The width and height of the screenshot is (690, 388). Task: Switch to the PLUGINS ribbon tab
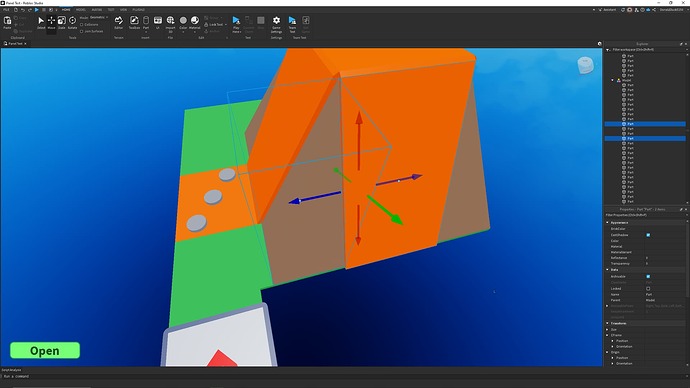coord(139,10)
